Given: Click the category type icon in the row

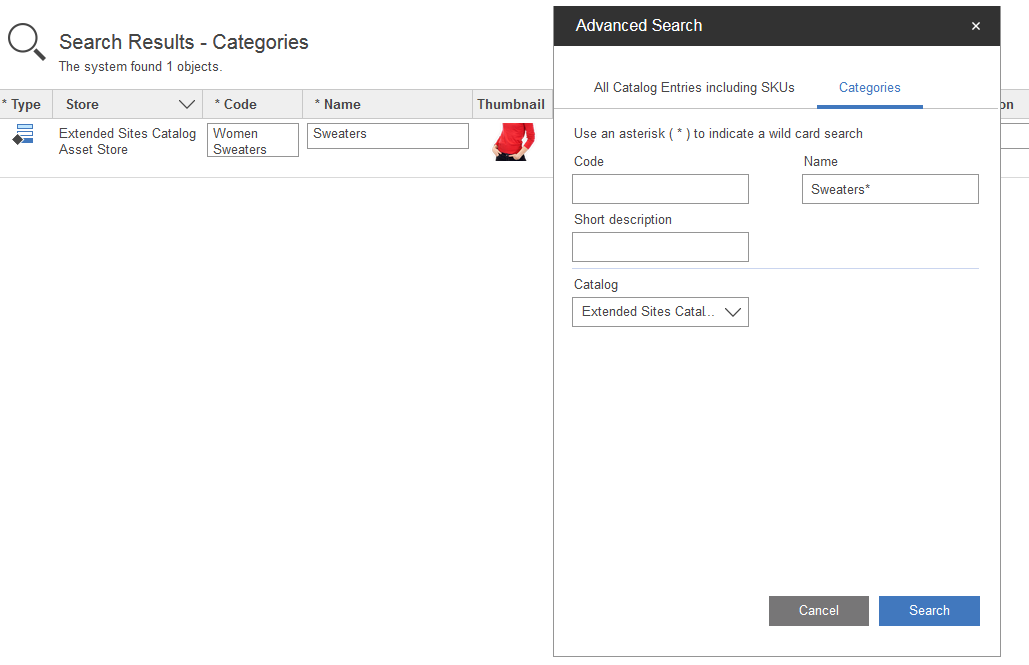Looking at the screenshot, I should (24, 134).
